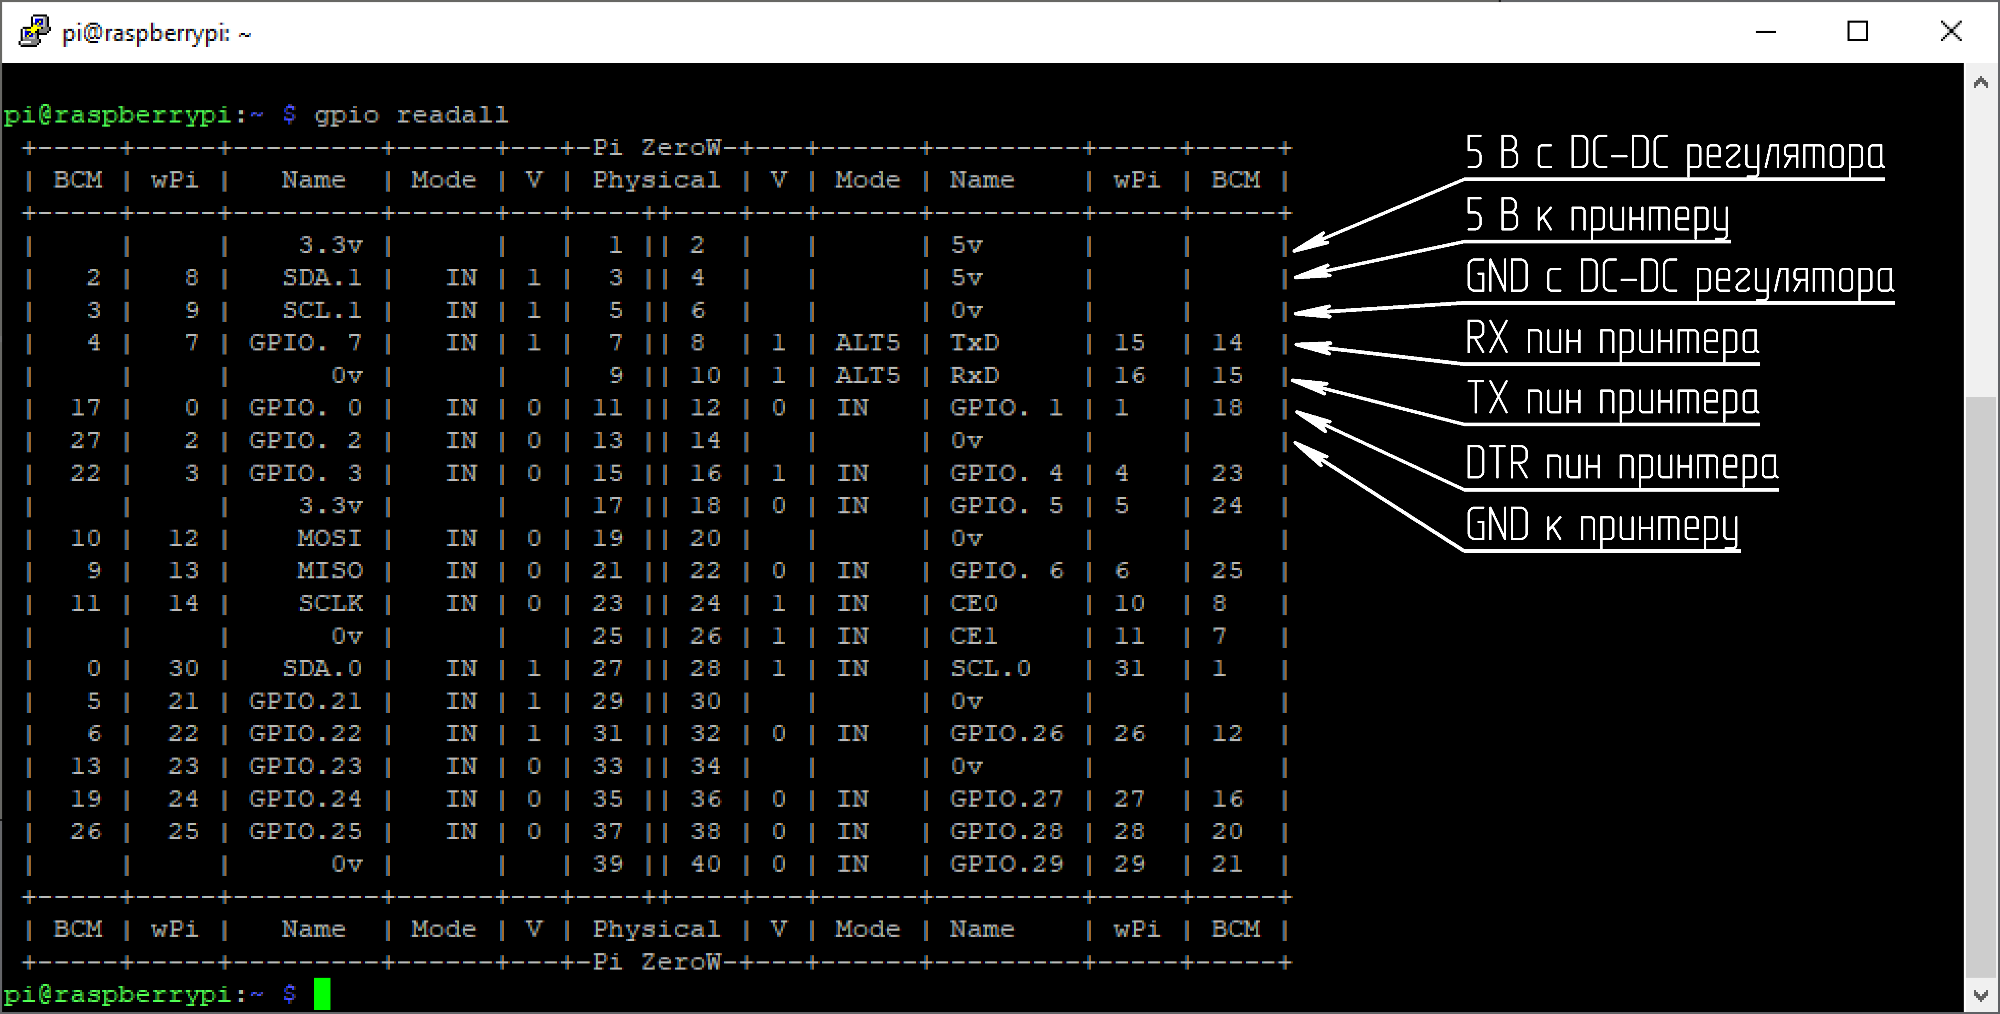Click the ALT5 mode in the TxD row

point(868,343)
